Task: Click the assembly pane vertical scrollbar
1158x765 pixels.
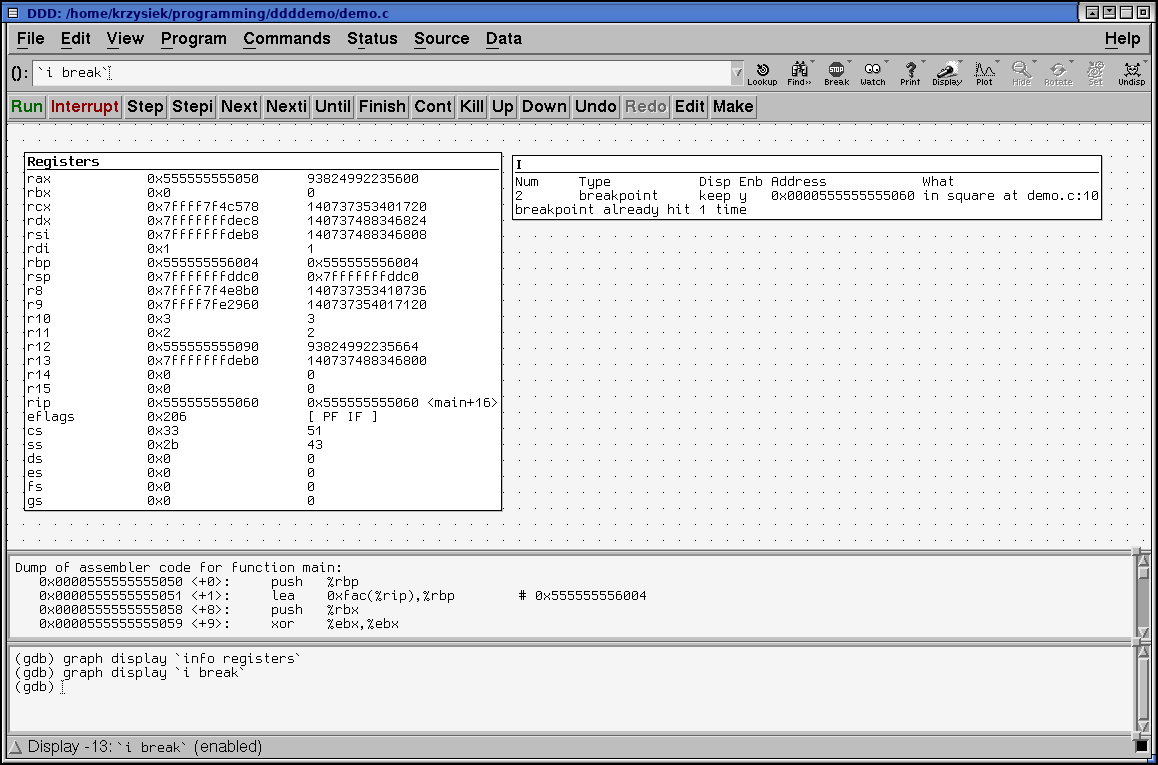Action: (x=1142, y=597)
